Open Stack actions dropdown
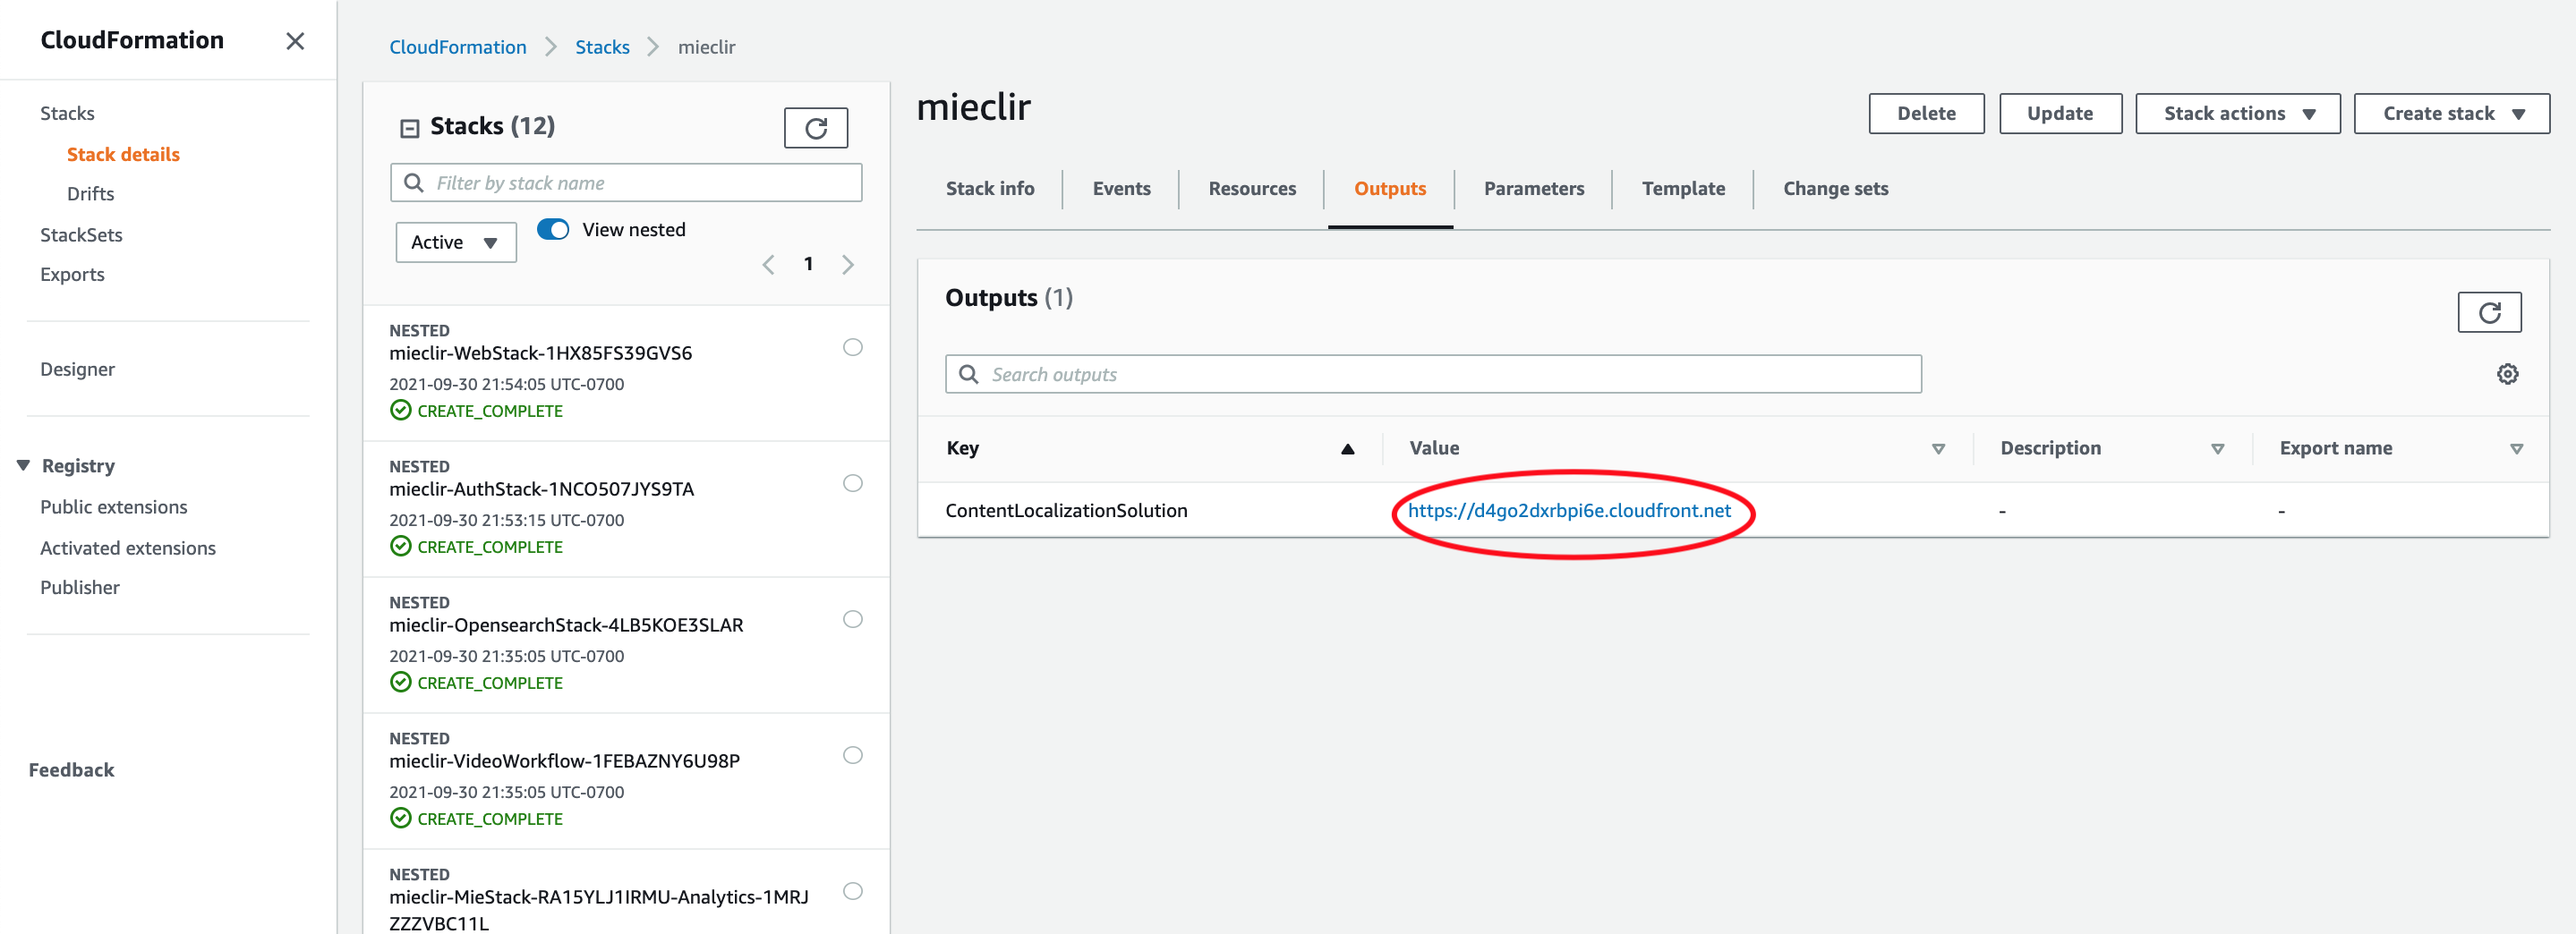Viewport: 2576px width, 934px height. coord(2237,114)
